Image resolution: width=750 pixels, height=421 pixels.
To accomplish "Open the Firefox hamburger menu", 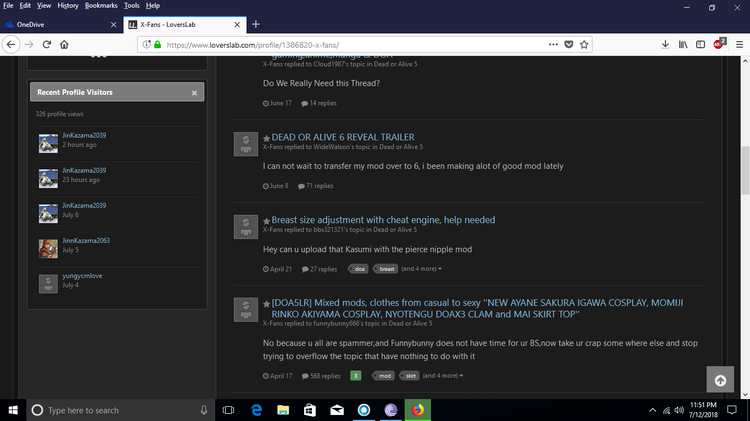I will tap(739, 44).
